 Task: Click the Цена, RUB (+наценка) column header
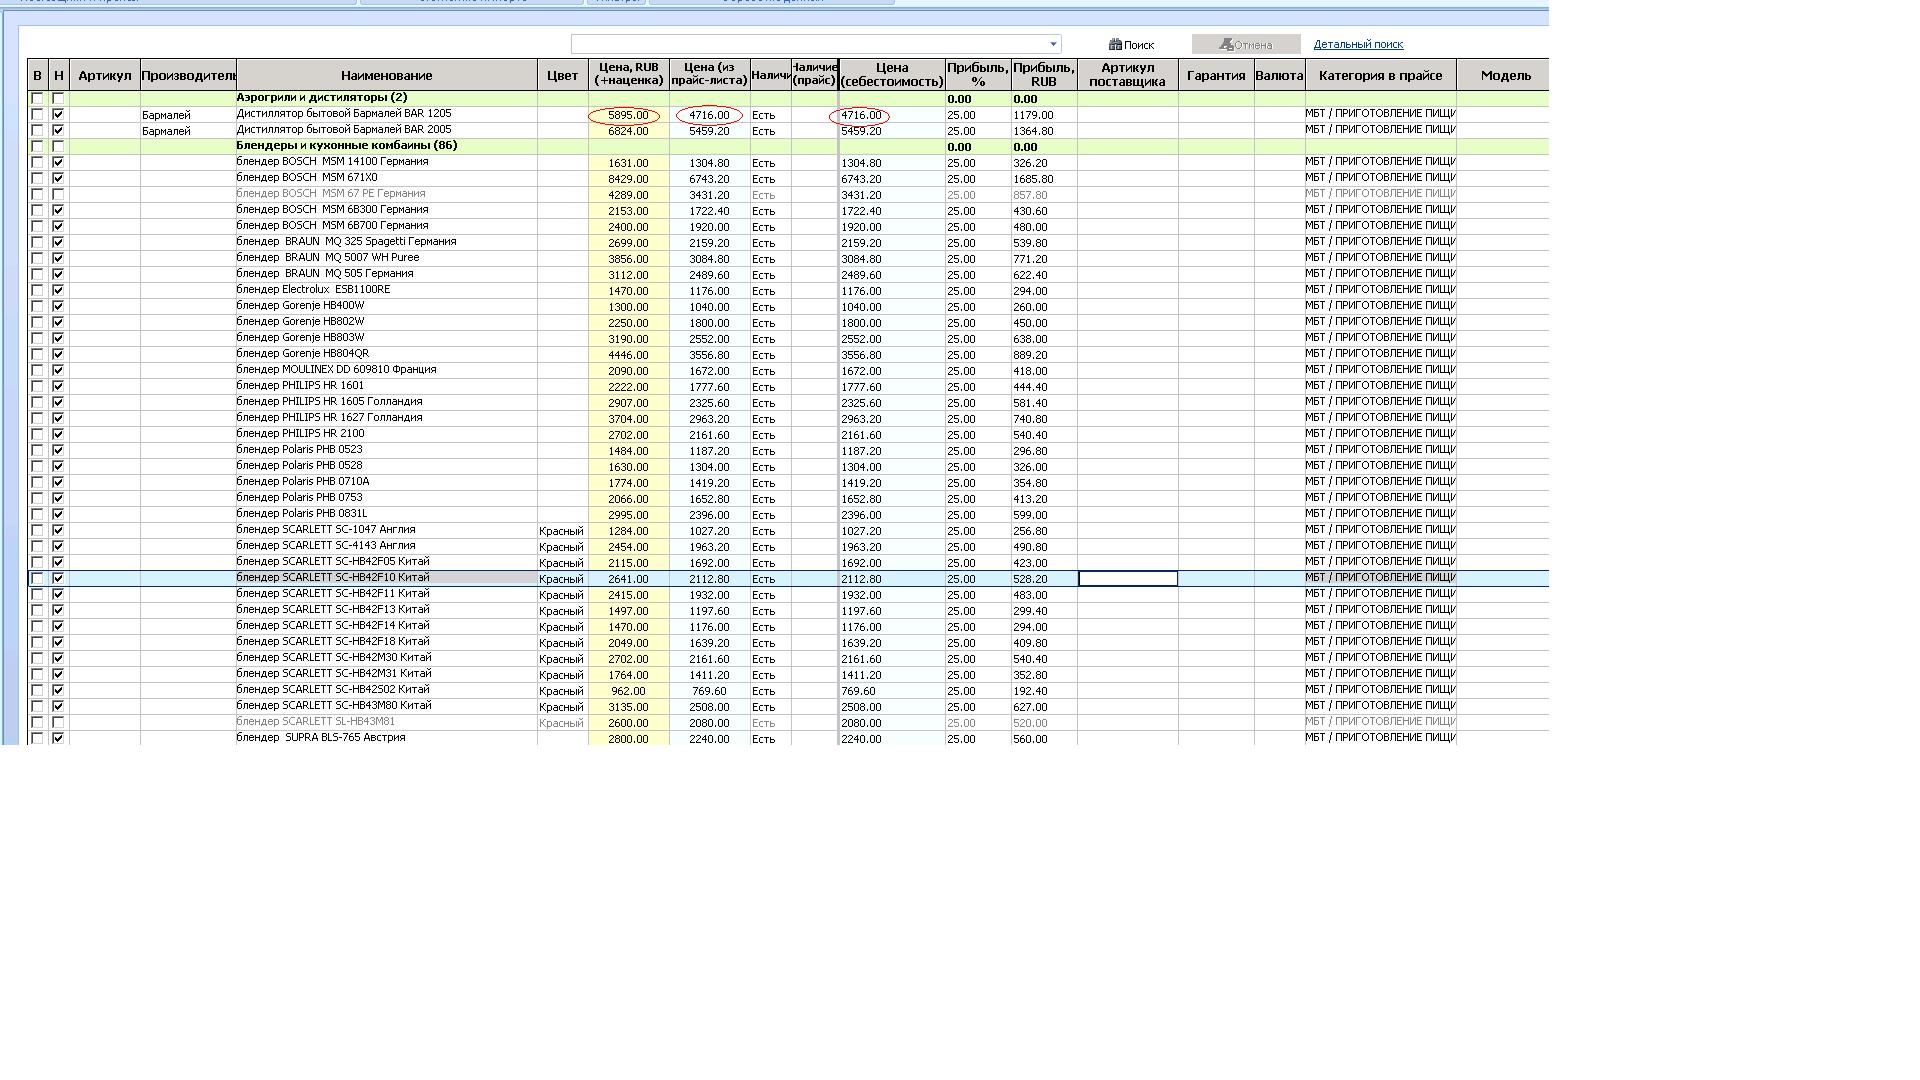628,75
